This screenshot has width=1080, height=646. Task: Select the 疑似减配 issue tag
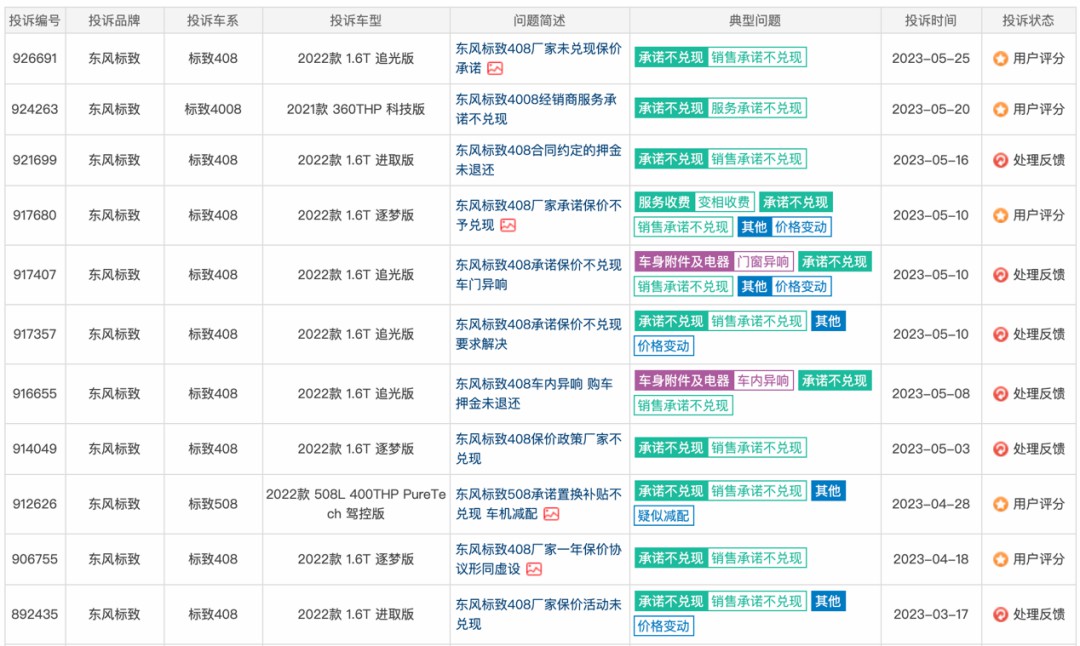tap(664, 516)
